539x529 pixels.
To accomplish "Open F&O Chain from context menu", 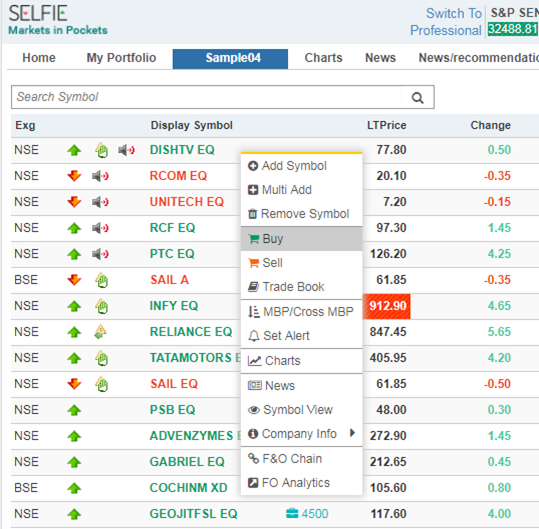I will pos(301,459).
